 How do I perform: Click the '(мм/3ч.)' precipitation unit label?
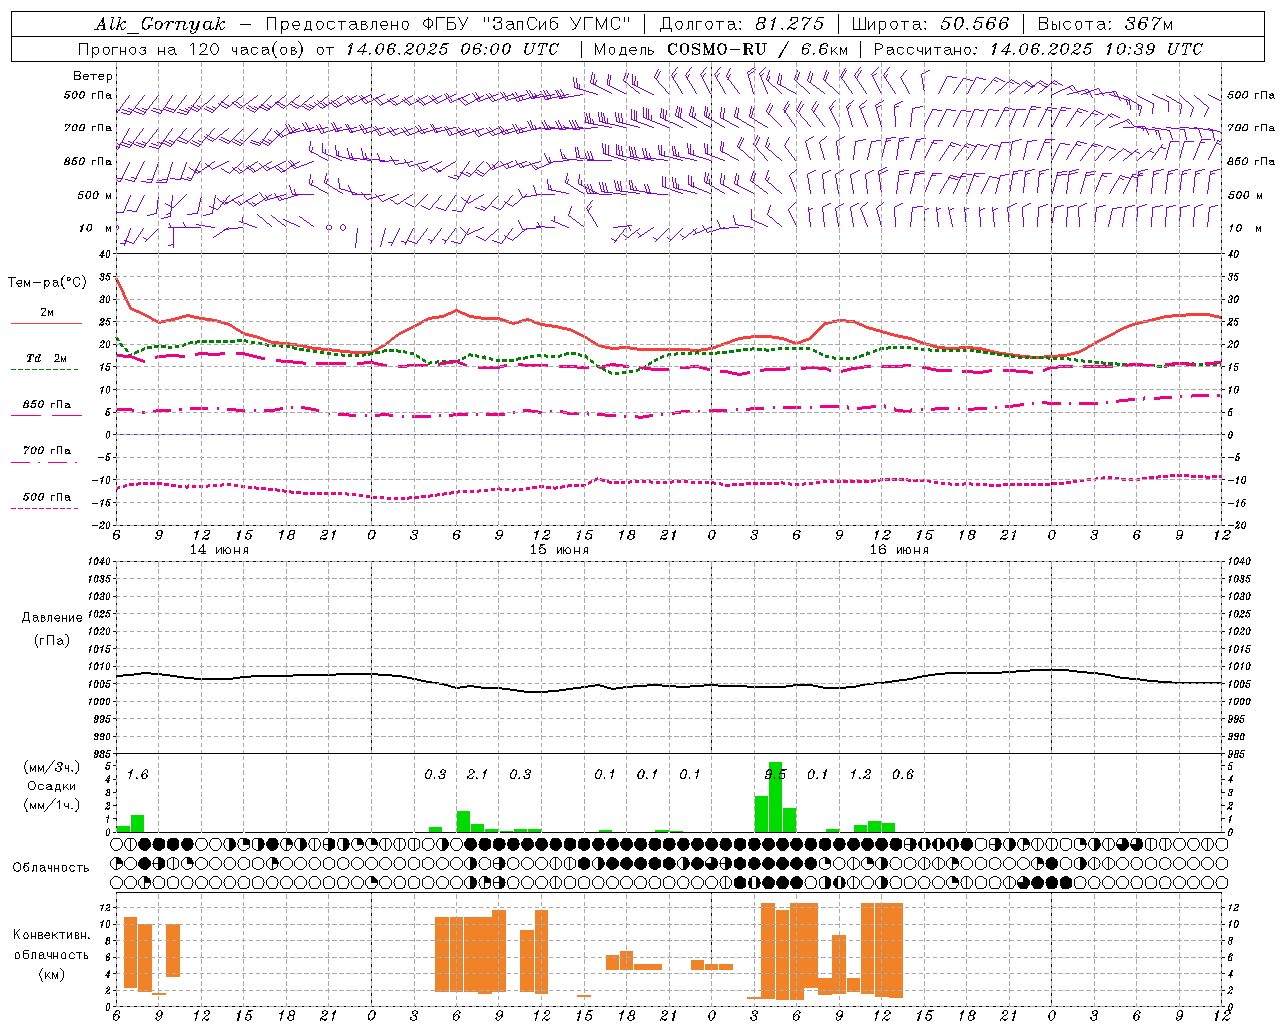point(52,767)
